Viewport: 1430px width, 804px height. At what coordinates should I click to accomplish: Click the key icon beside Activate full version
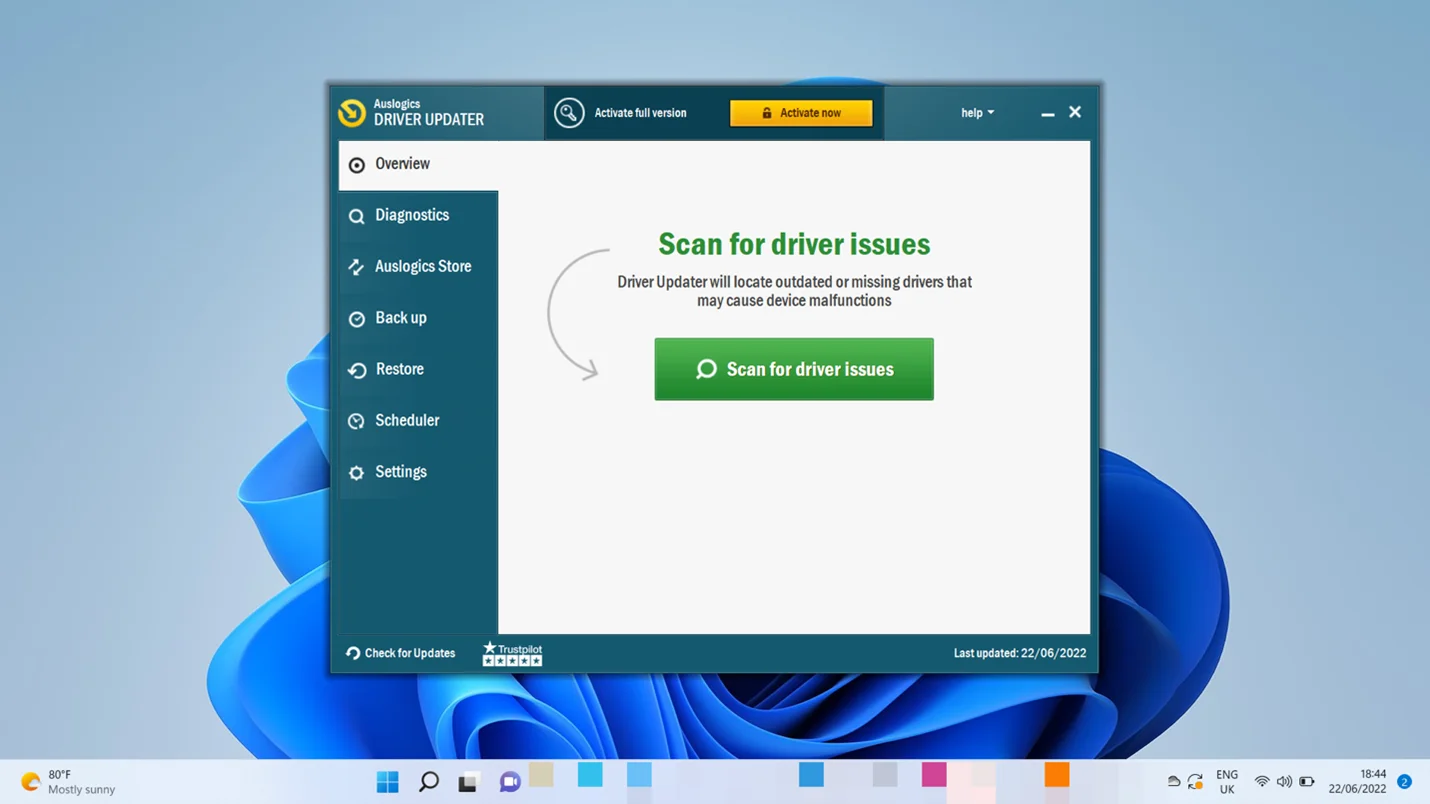click(x=569, y=113)
